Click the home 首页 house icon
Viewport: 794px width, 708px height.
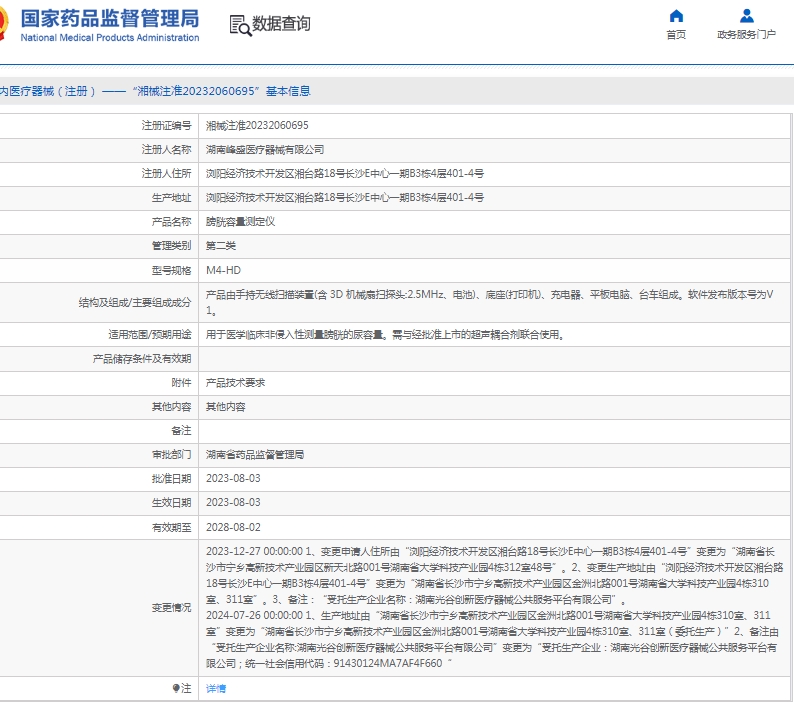(x=676, y=16)
